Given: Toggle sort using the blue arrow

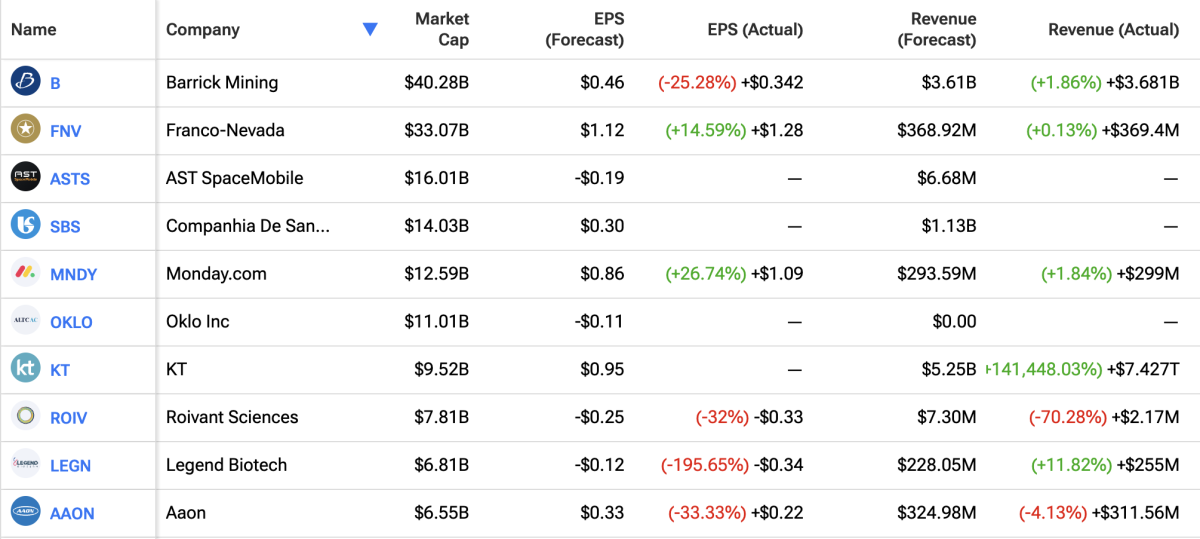Looking at the screenshot, I should [x=370, y=30].
